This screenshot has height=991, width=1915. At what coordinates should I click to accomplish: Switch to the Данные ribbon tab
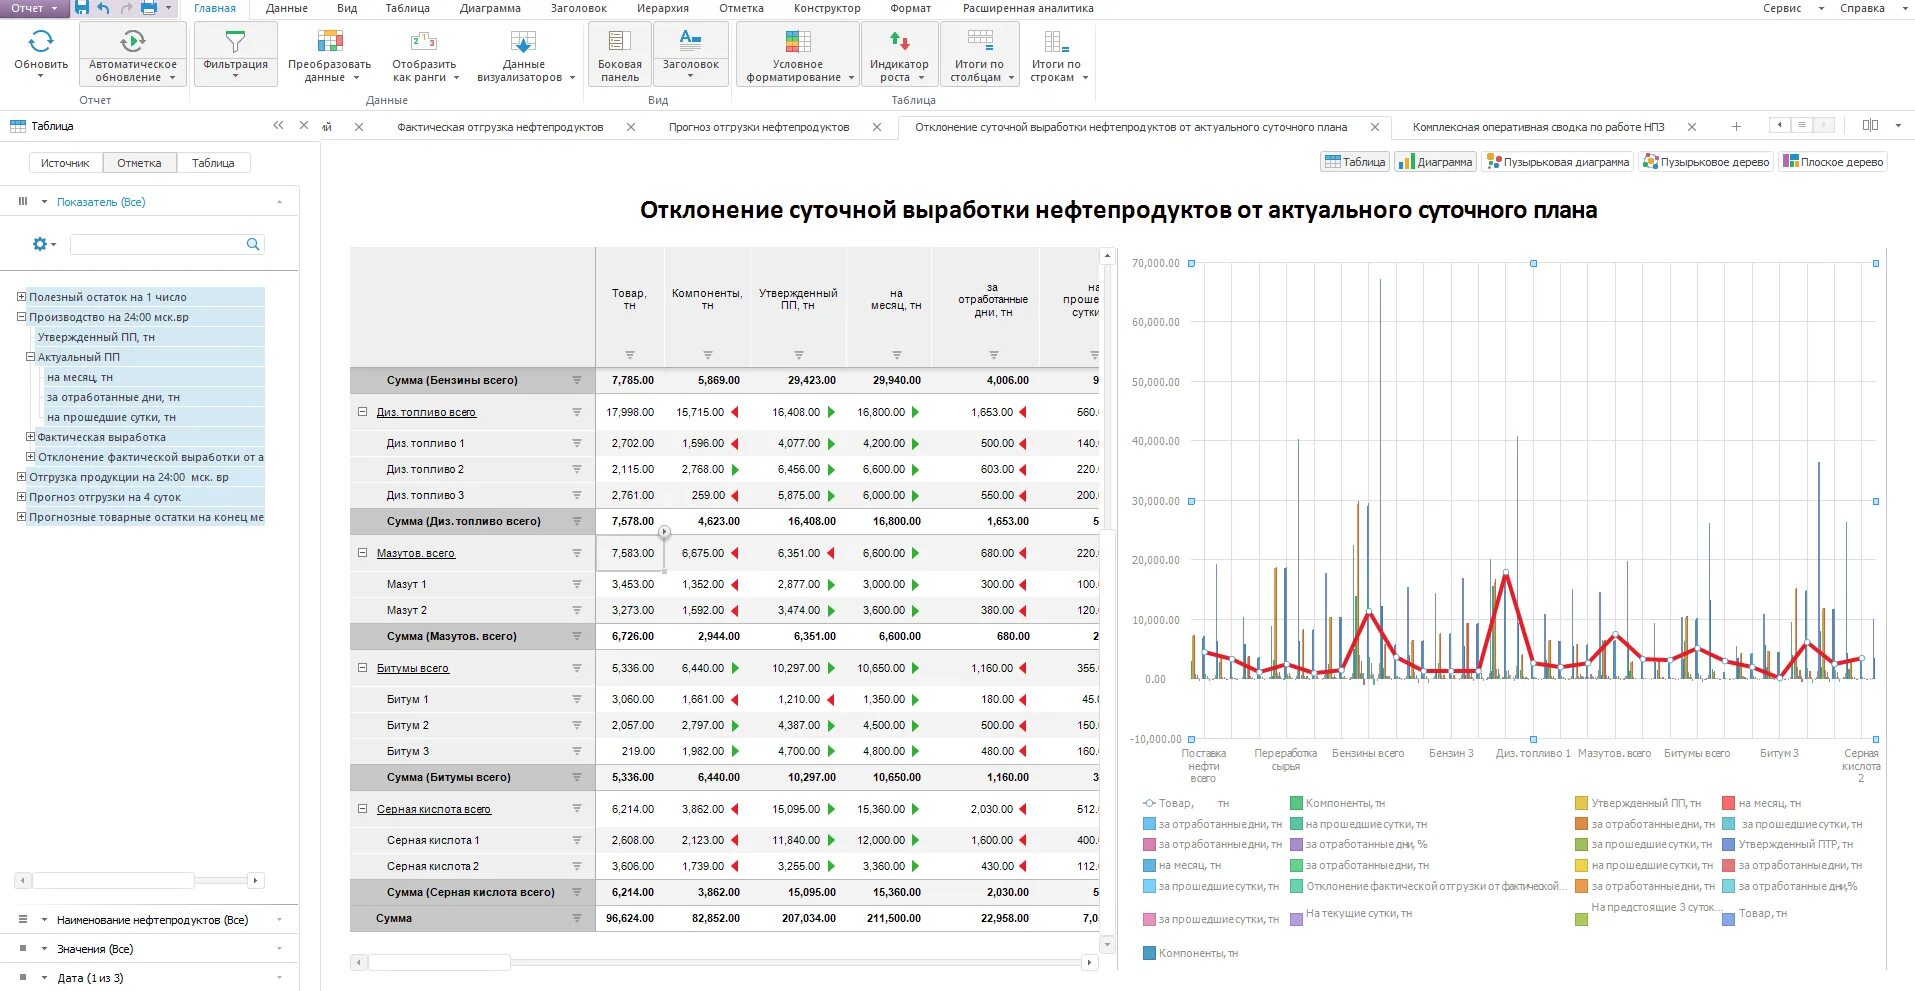coord(287,8)
